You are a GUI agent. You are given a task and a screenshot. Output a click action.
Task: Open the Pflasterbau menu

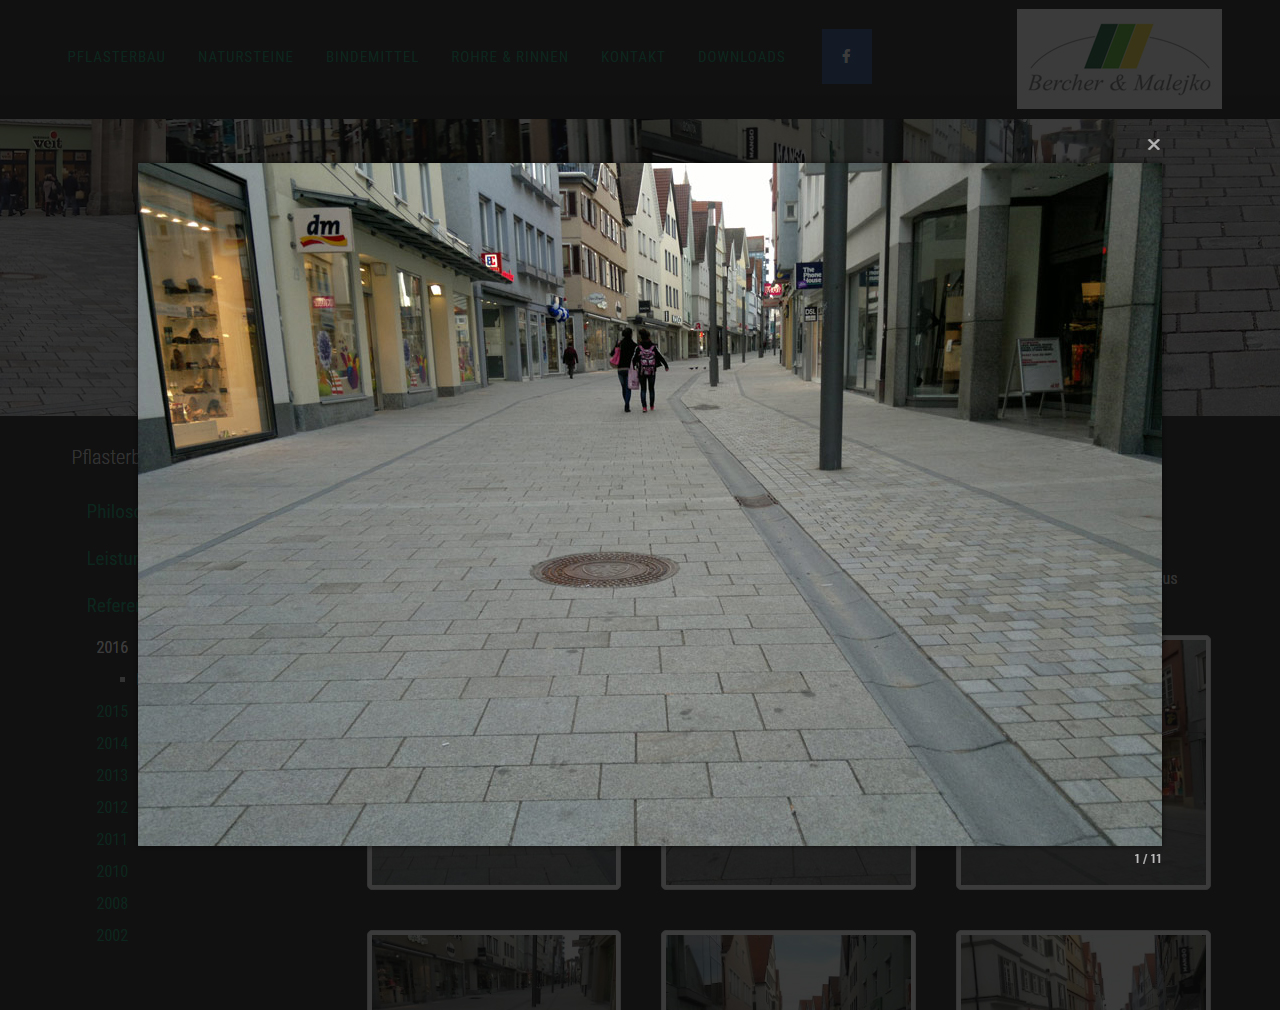[116, 57]
